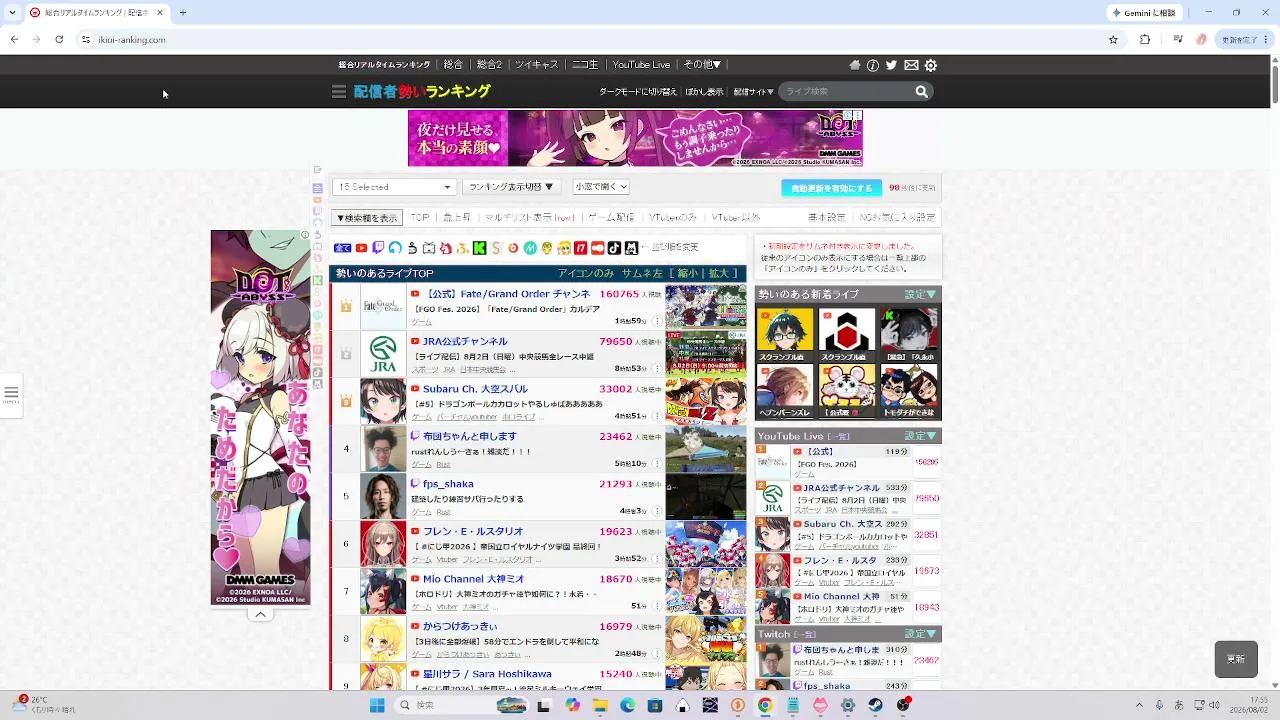This screenshot has width=1280, height=720.
Task: Switch list to サムネ左 view
Action: coord(642,274)
